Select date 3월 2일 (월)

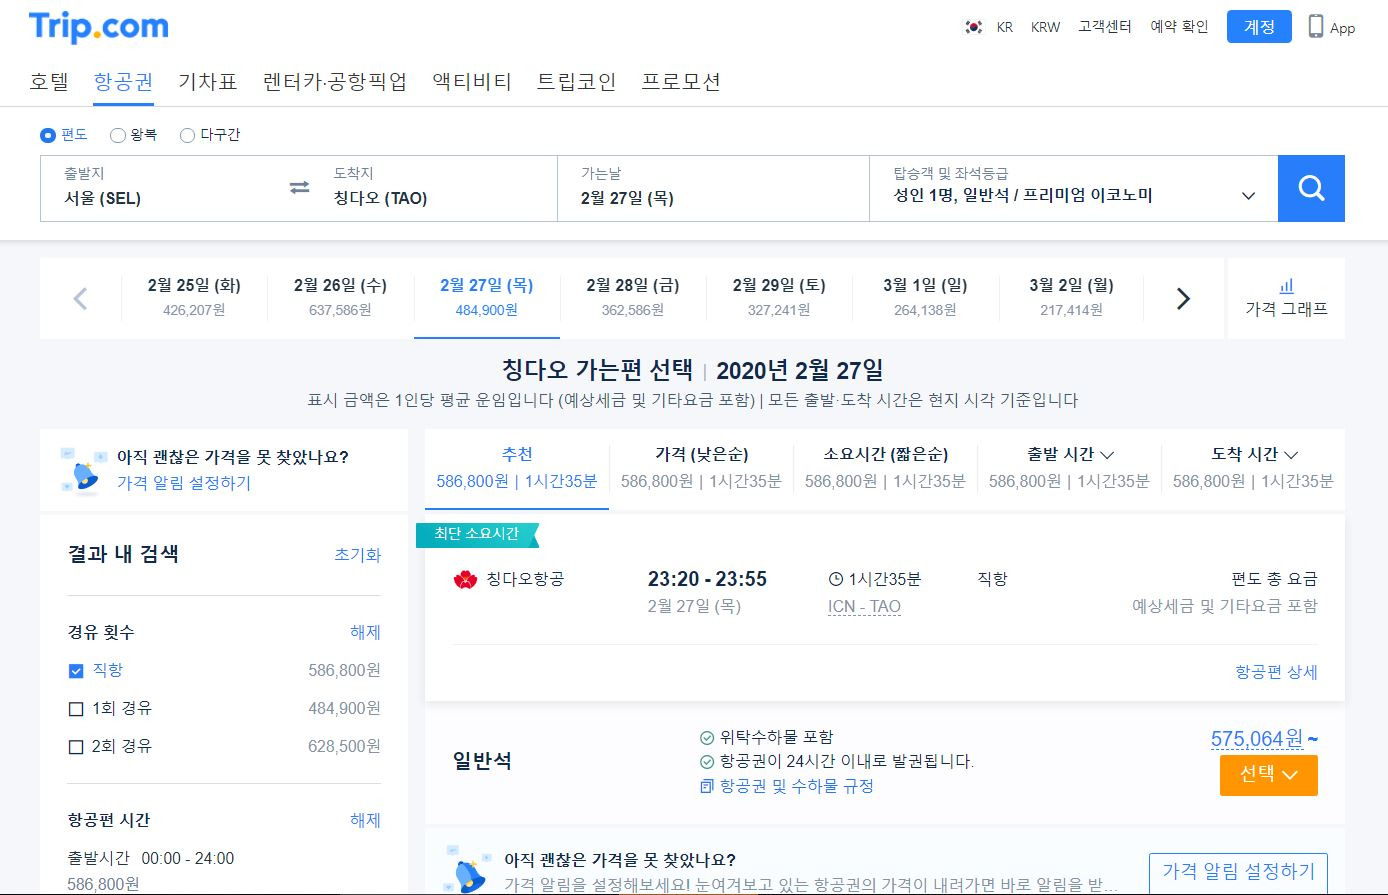click(x=1071, y=297)
